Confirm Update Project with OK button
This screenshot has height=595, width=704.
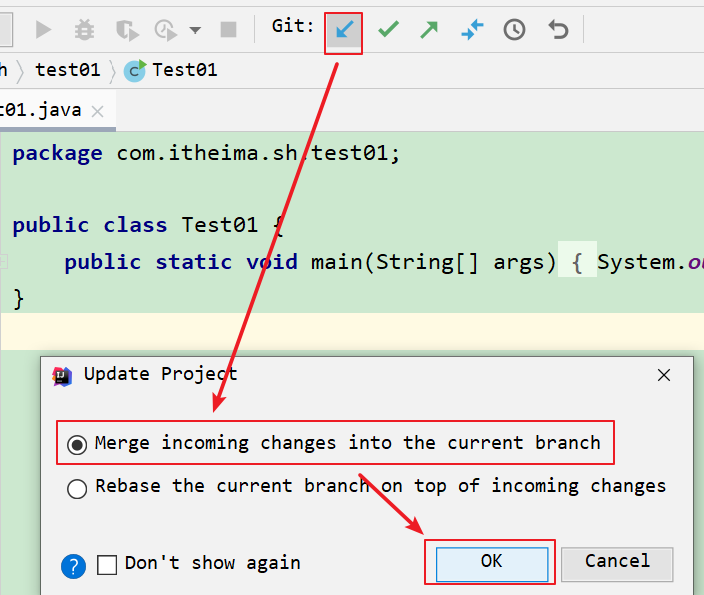(x=490, y=562)
